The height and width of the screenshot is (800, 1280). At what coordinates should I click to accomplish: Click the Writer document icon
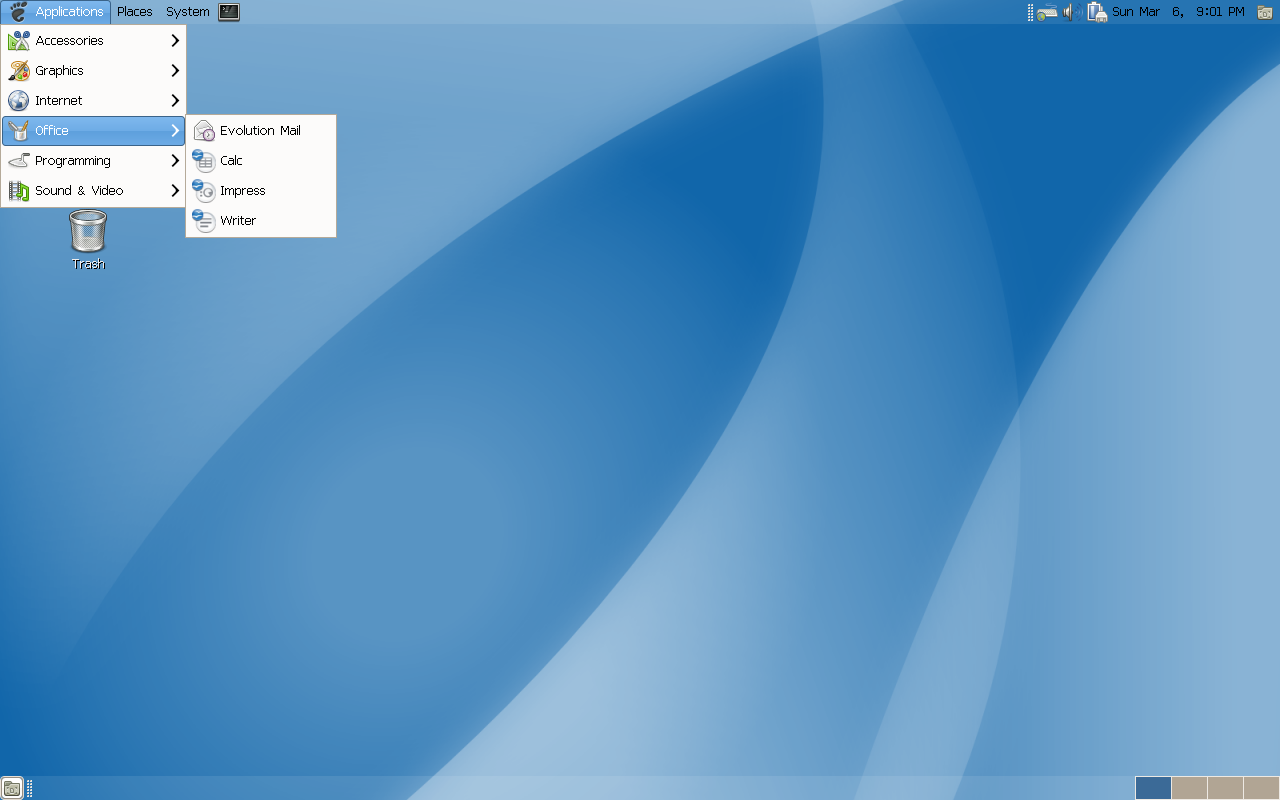204,221
